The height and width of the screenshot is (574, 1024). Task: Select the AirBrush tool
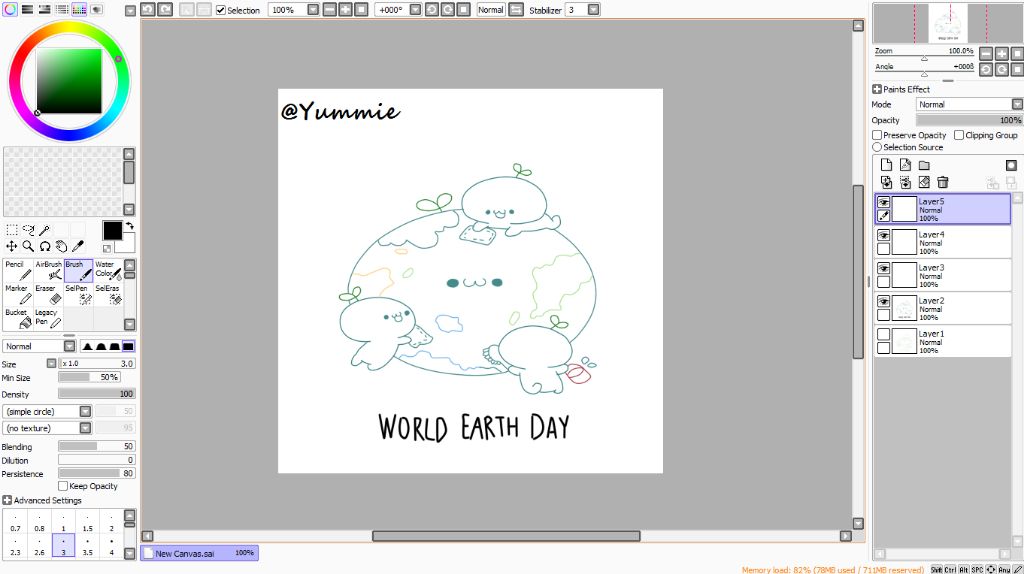pos(48,270)
